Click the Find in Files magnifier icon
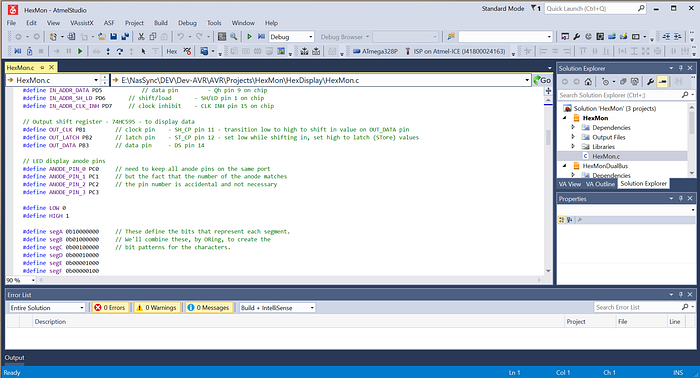Image resolution: width=700 pixels, height=378 pixels. pyautogui.click(x=233, y=37)
